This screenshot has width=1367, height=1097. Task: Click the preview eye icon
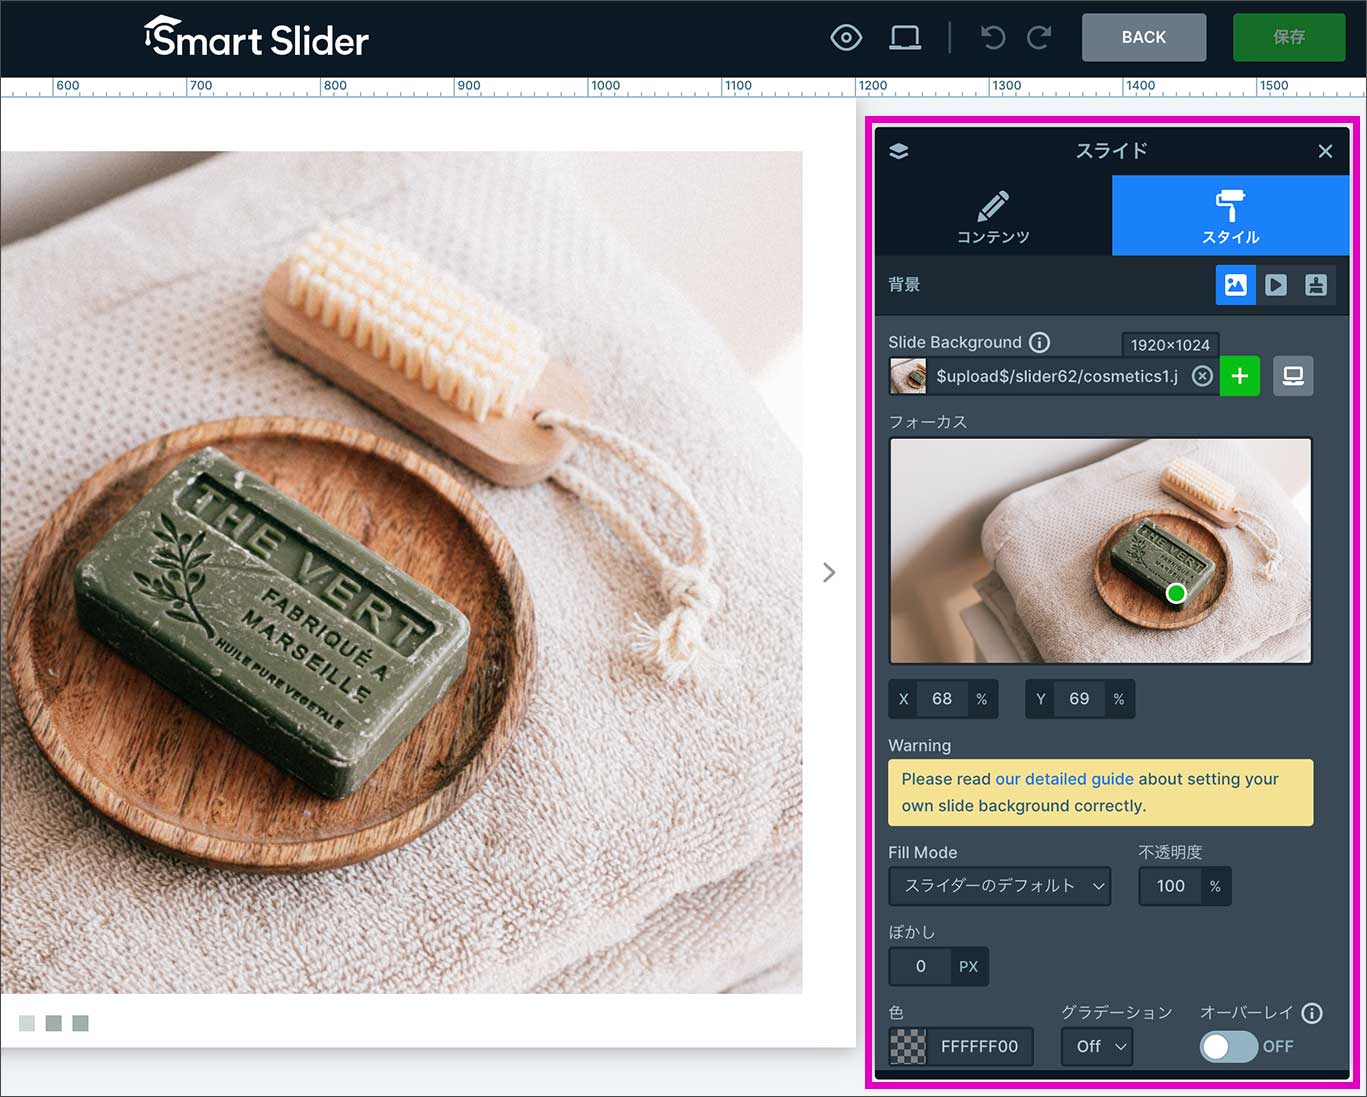tap(846, 38)
